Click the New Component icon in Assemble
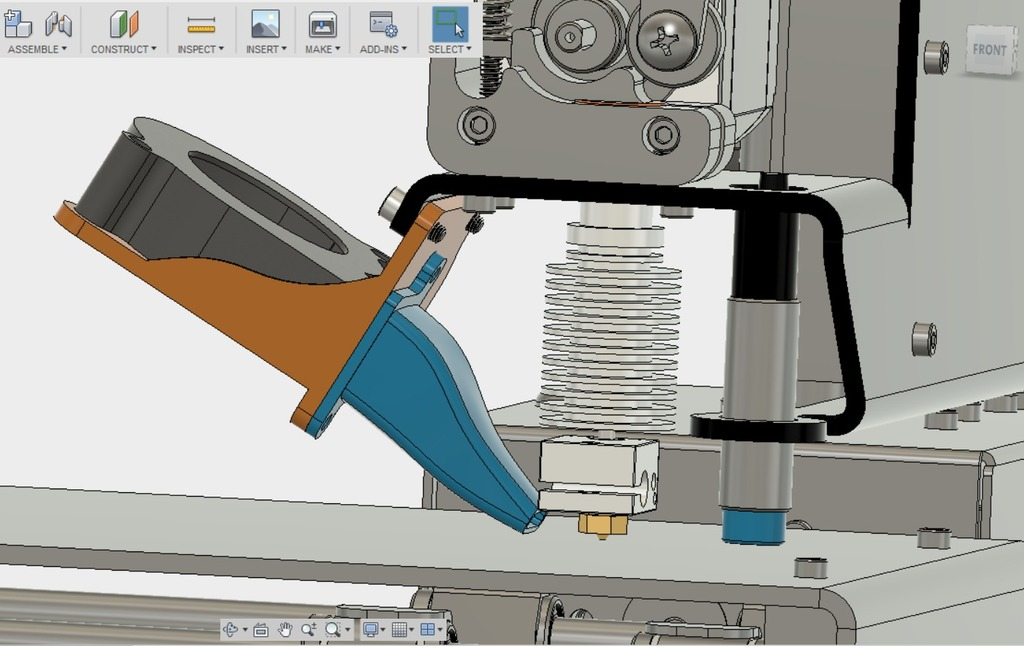The height and width of the screenshot is (646, 1024). (x=18, y=24)
